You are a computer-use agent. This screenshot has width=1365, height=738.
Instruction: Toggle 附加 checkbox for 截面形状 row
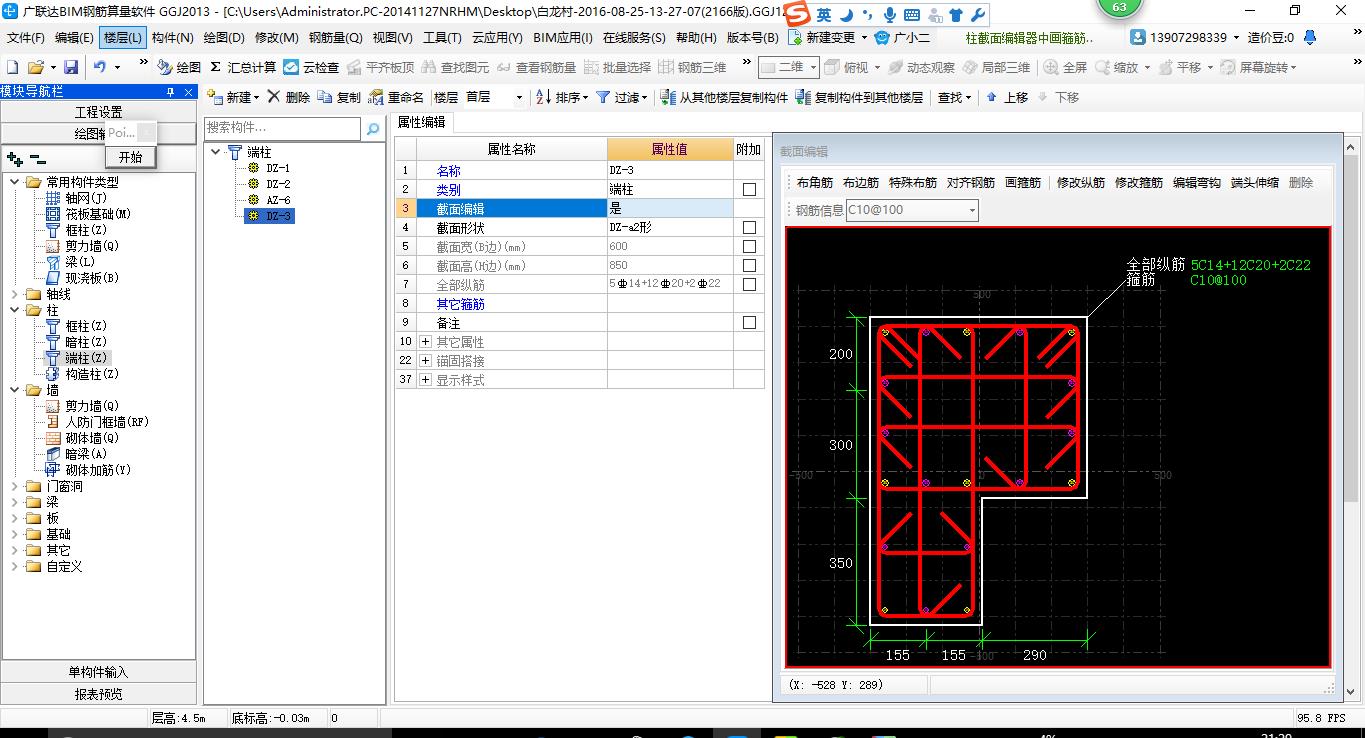point(749,228)
